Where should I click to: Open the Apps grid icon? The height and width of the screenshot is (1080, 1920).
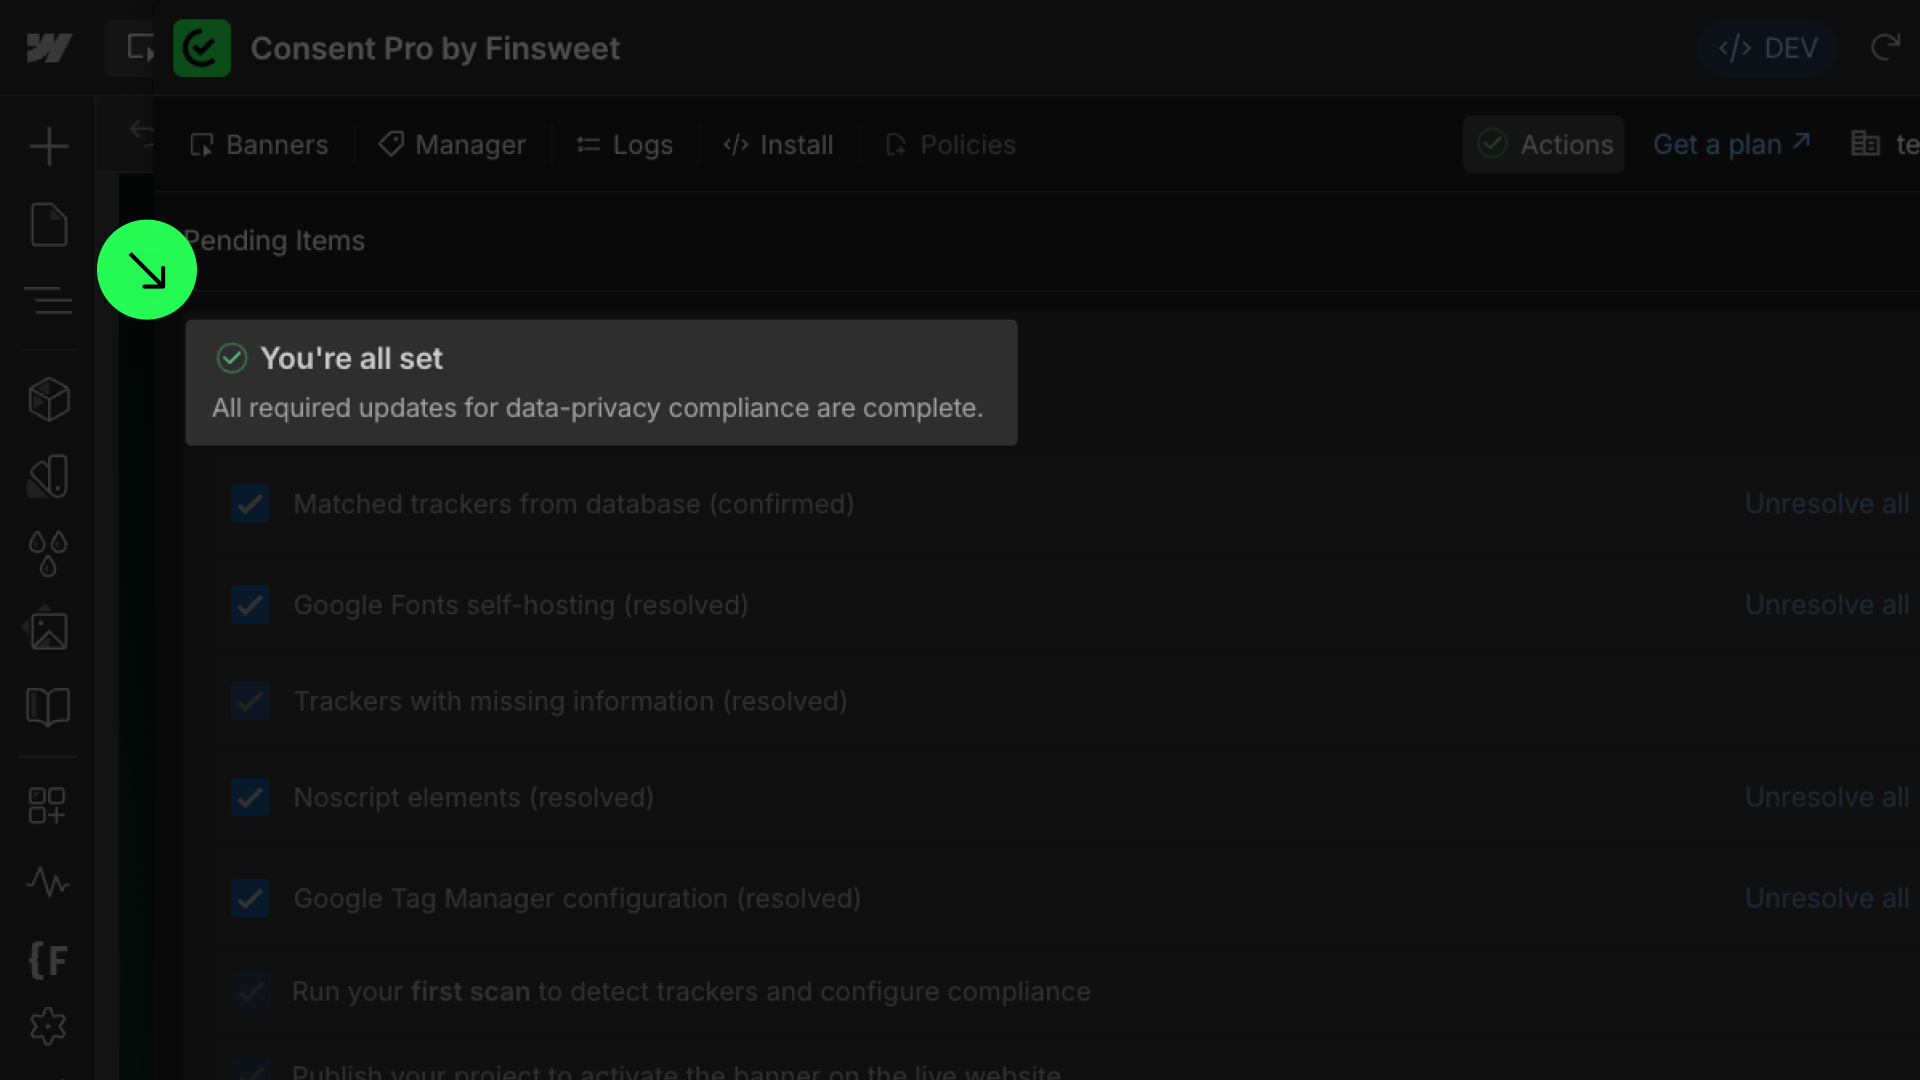click(48, 805)
